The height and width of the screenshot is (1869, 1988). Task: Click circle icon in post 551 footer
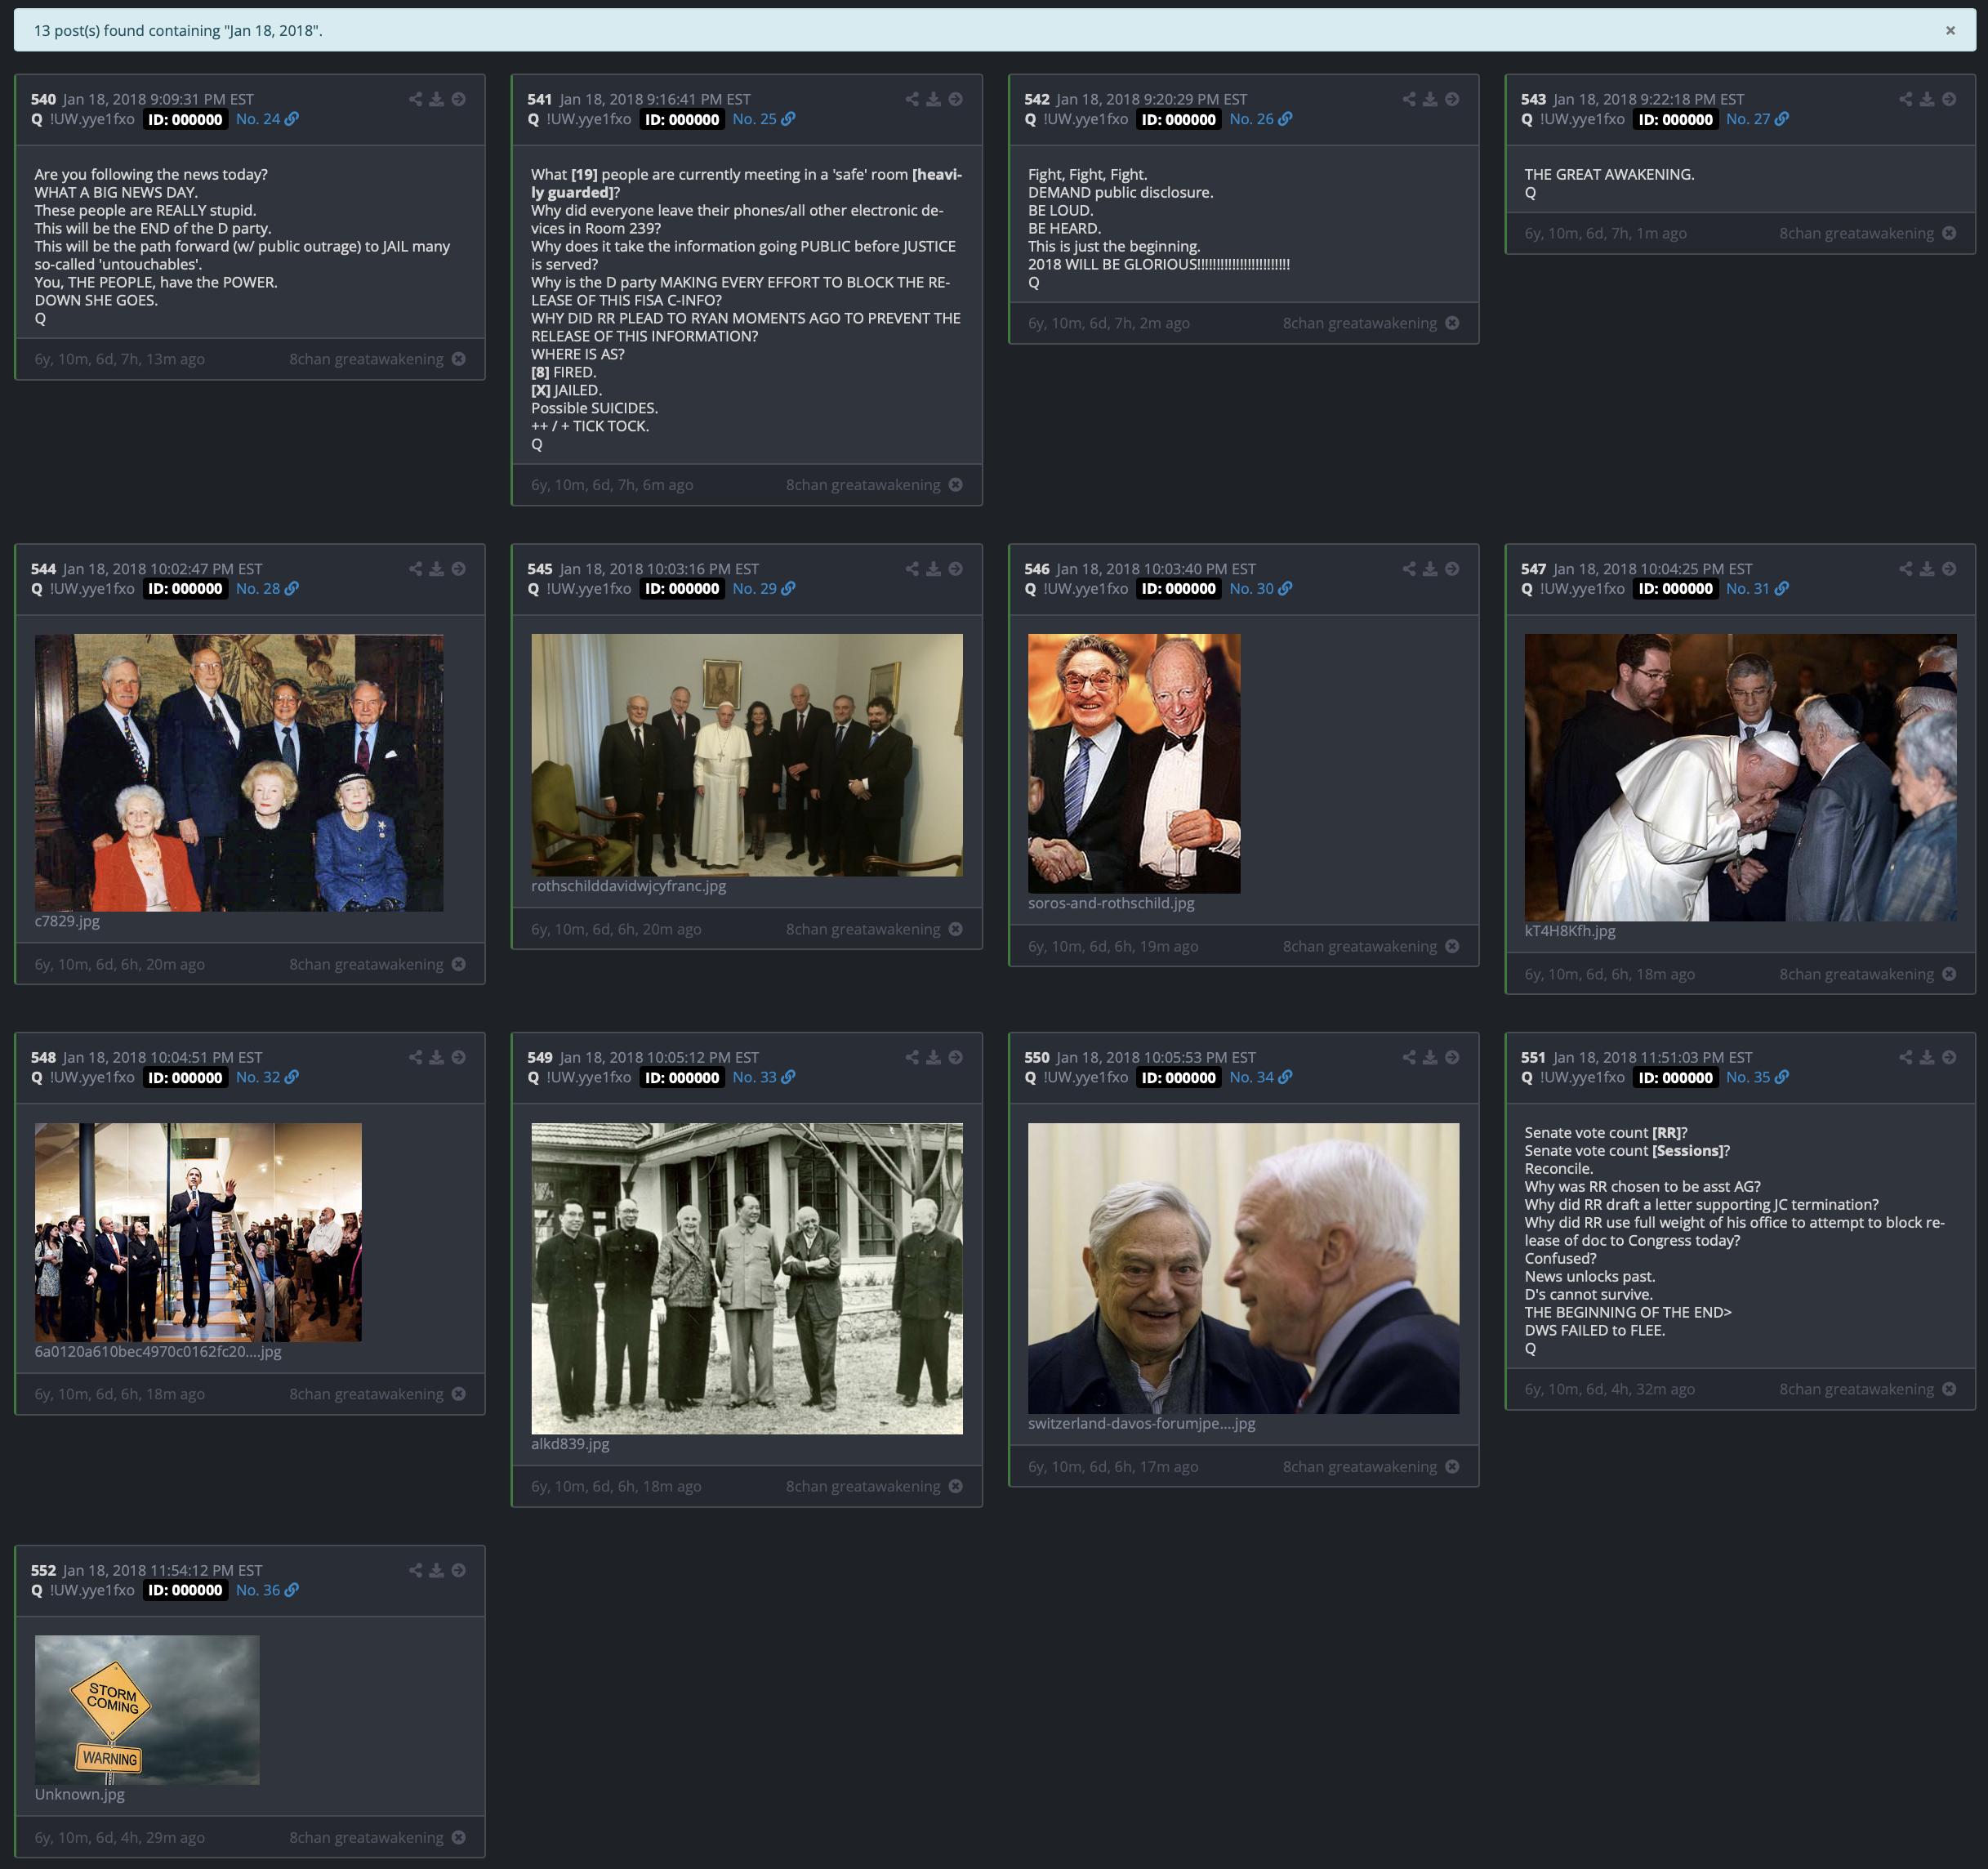[x=1949, y=1389]
